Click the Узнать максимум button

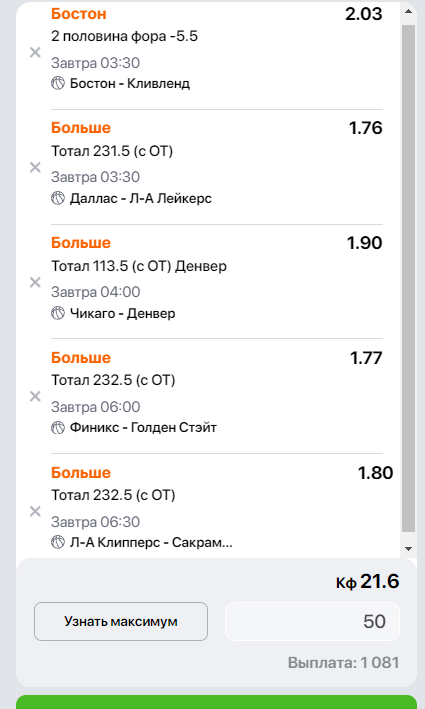(121, 621)
